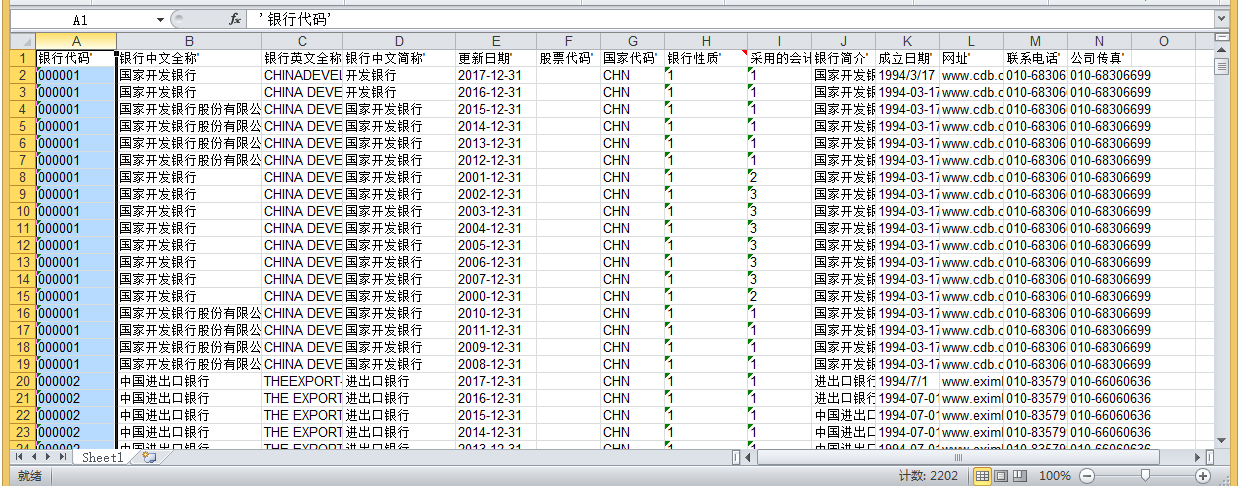Click the zoom slider handle
This screenshot has height=486, width=1240.
tap(1145, 476)
